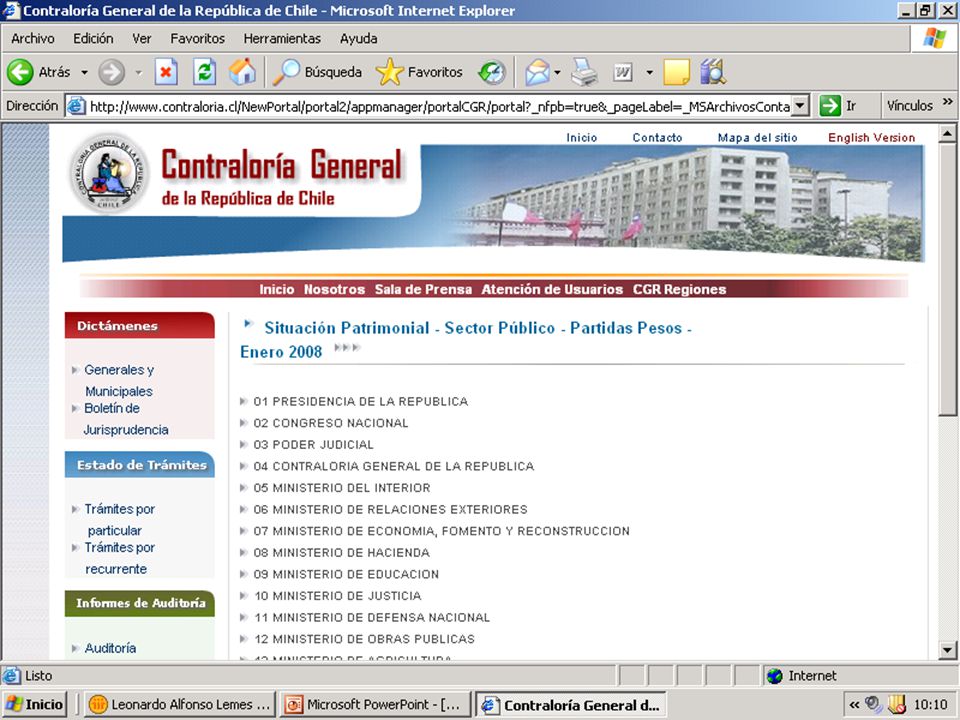Image resolution: width=960 pixels, height=720 pixels.
Task: Click the Windows flag logo in menu bar
Action: pos(934,39)
